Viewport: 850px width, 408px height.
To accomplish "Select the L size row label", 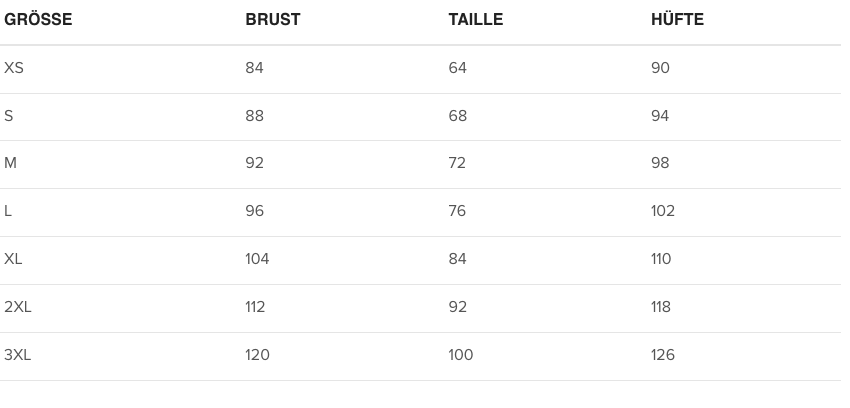I will point(9,211).
